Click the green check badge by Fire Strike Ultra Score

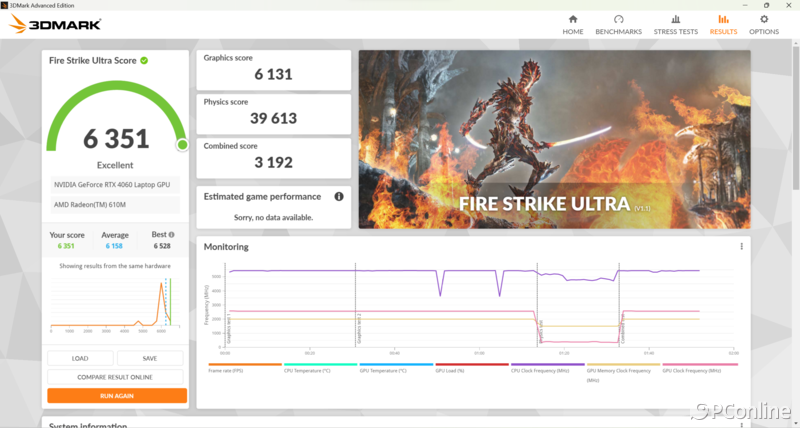coord(145,60)
